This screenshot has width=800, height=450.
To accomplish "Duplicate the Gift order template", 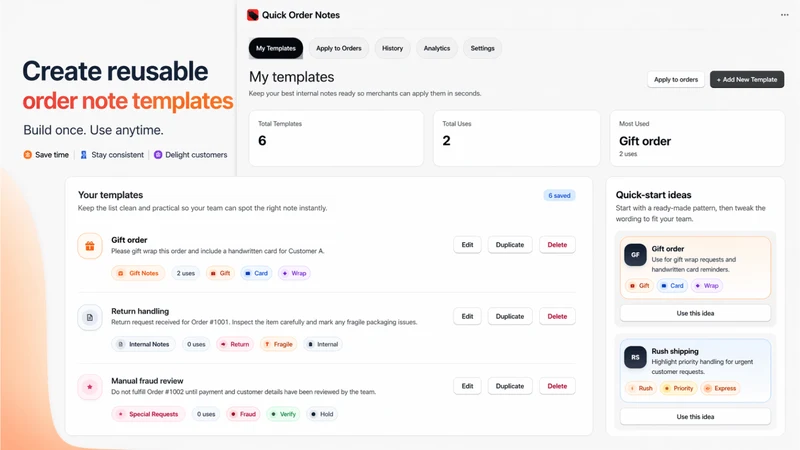I will [510, 245].
